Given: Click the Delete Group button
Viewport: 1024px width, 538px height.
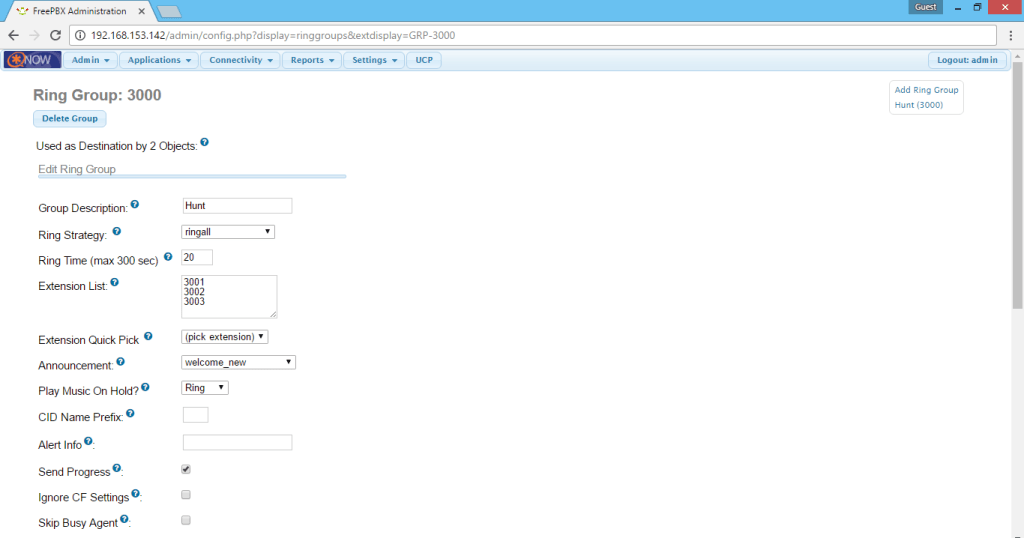Looking at the screenshot, I should pyautogui.click(x=70, y=119).
